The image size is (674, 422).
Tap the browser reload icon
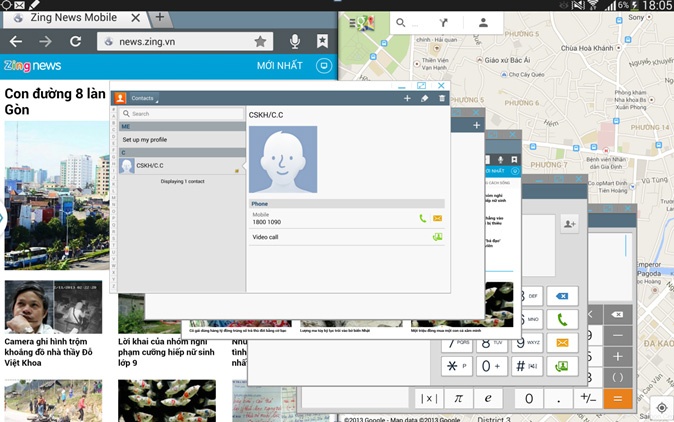[x=75, y=41]
